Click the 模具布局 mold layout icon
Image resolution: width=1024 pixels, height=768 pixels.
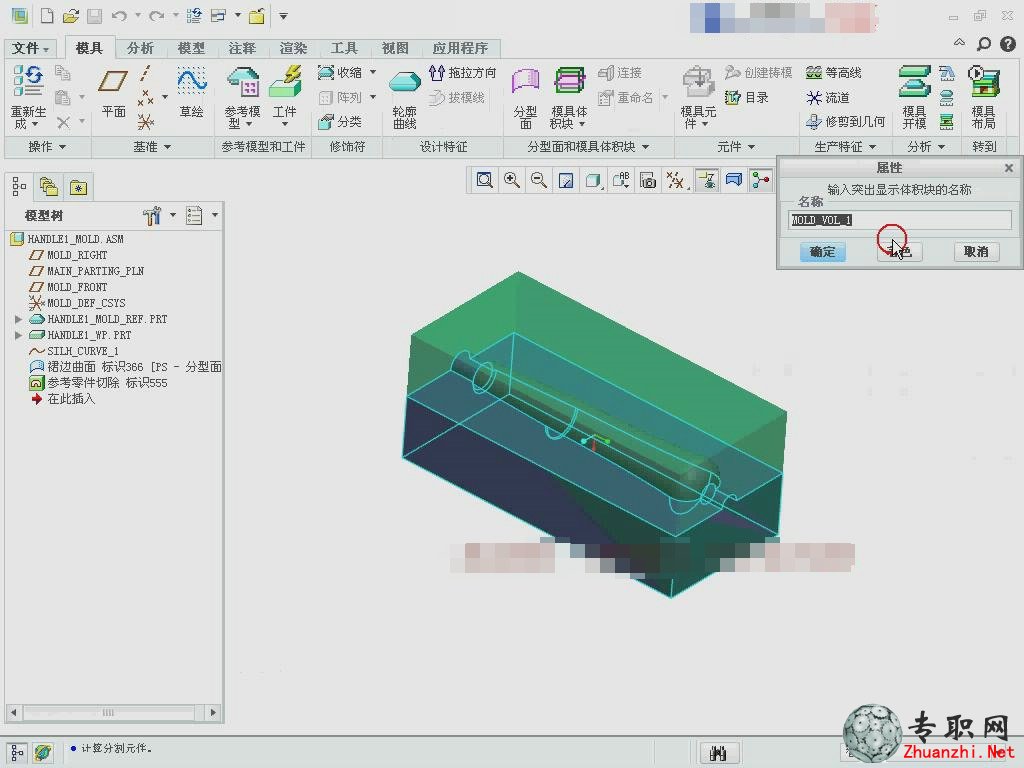point(984,82)
